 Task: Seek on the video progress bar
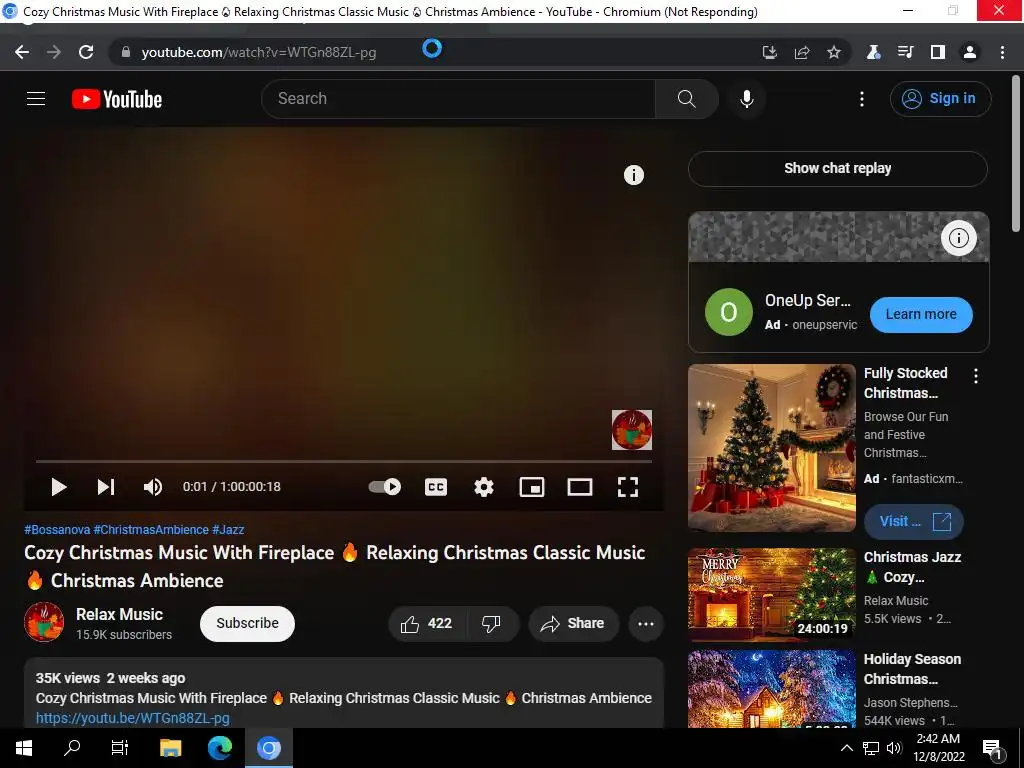pyautogui.click(x=344, y=461)
